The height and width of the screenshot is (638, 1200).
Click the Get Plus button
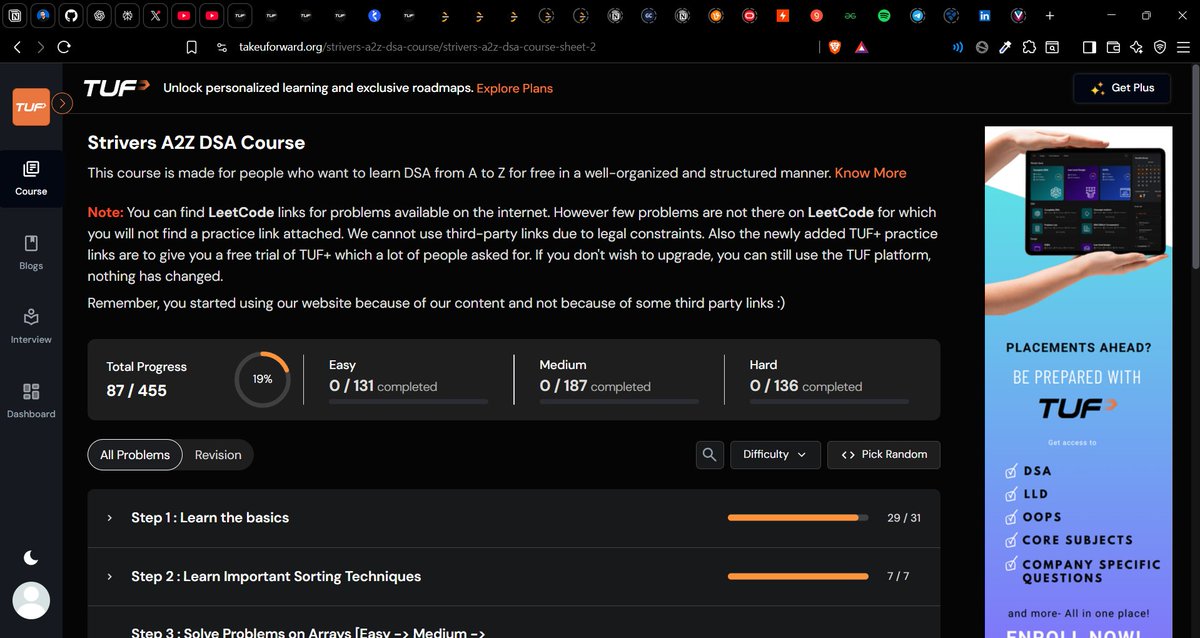[1121, 88]
